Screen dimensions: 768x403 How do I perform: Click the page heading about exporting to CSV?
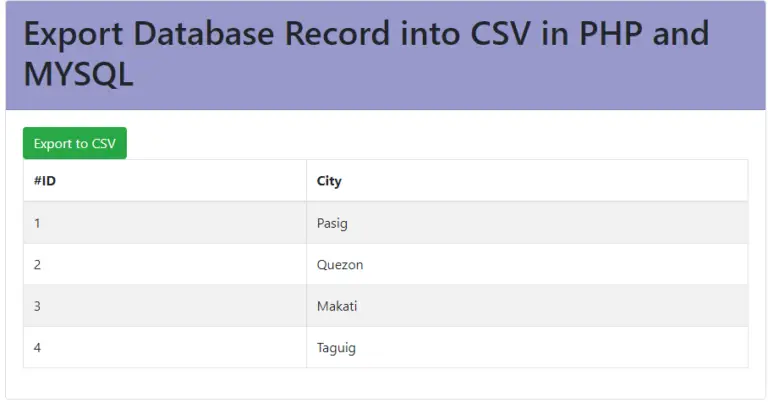[x=366, y=54]
